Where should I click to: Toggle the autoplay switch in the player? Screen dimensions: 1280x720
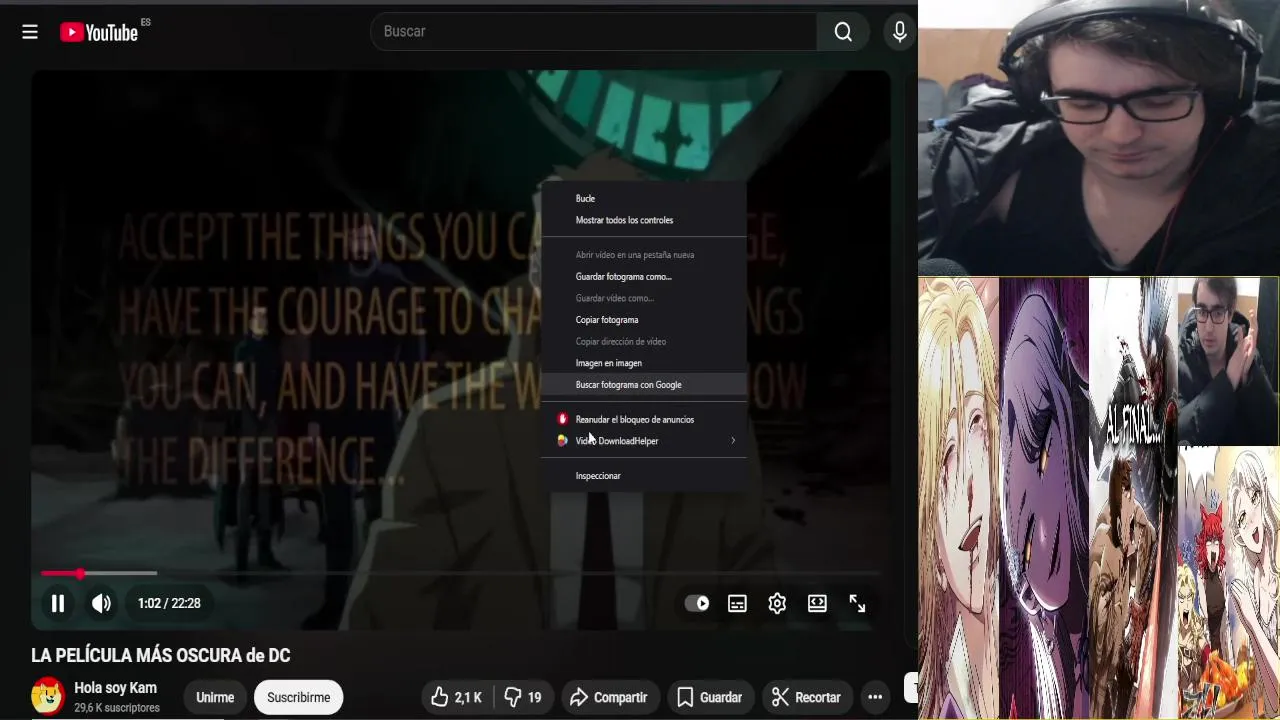click(x=697, y=603)
